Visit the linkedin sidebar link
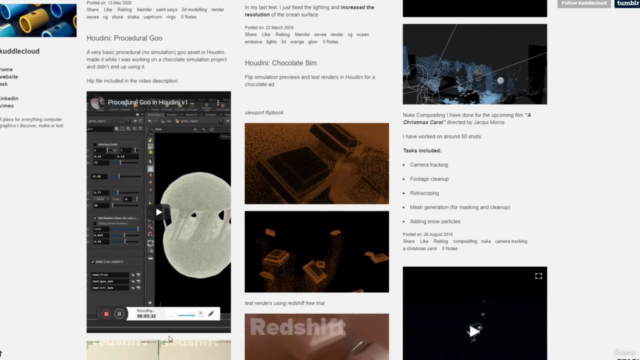Viewport: 640px width, 360px height. click(9, 98)
